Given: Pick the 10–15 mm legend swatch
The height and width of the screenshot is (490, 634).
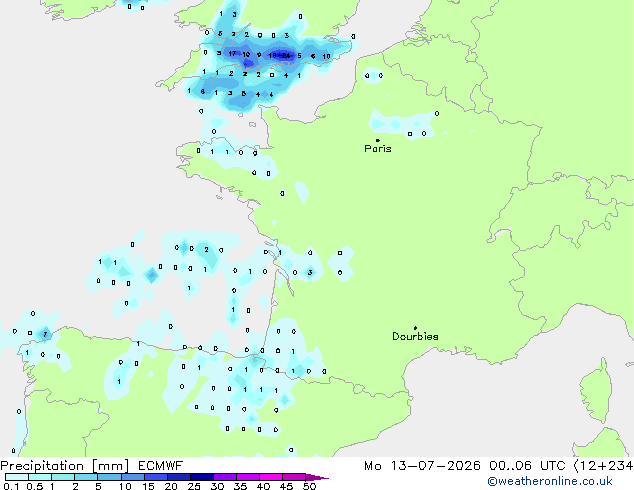Looking at the screenshot, I should (132, 477).
